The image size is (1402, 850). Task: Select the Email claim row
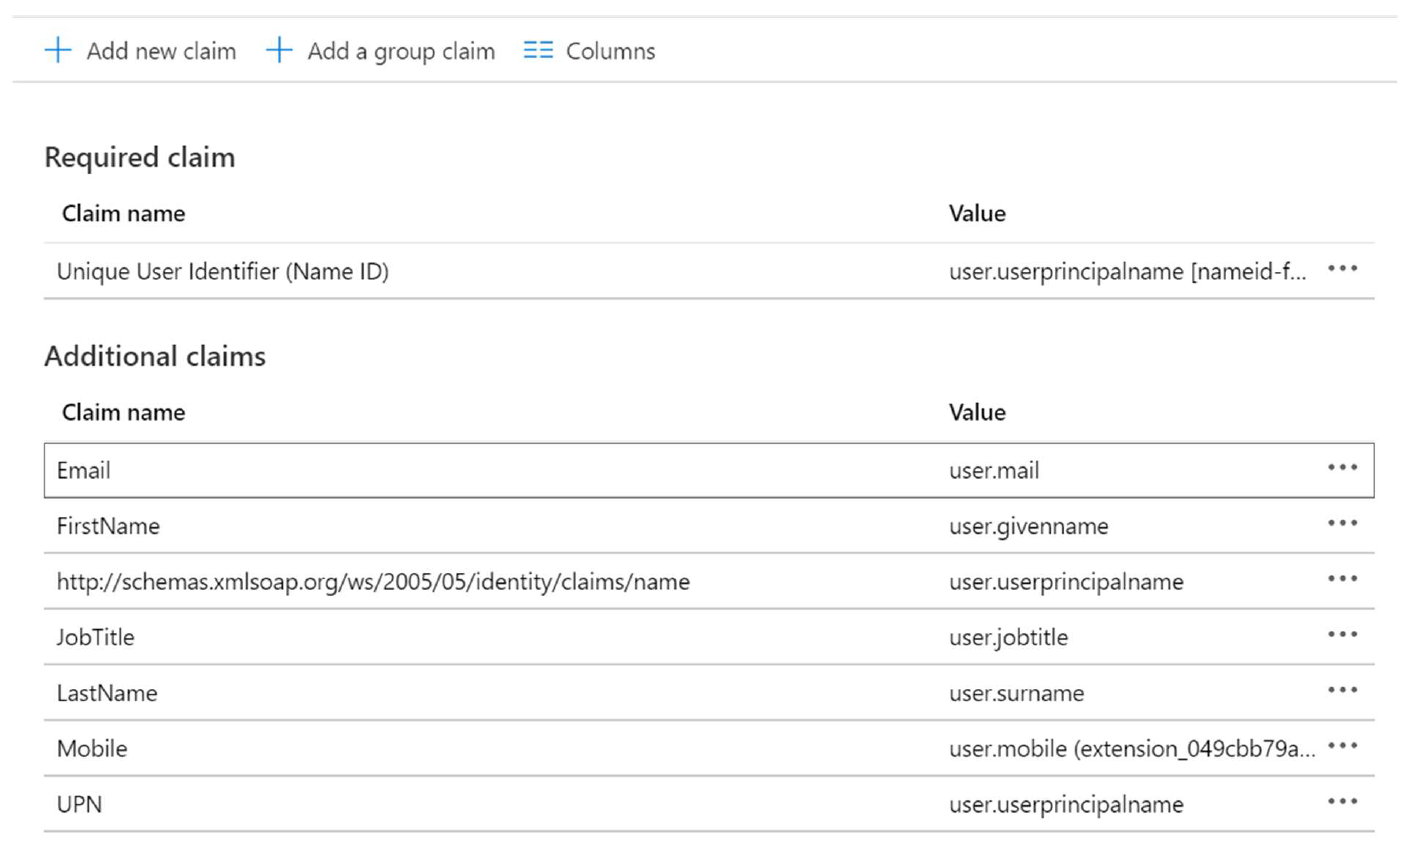coord(83,470)
